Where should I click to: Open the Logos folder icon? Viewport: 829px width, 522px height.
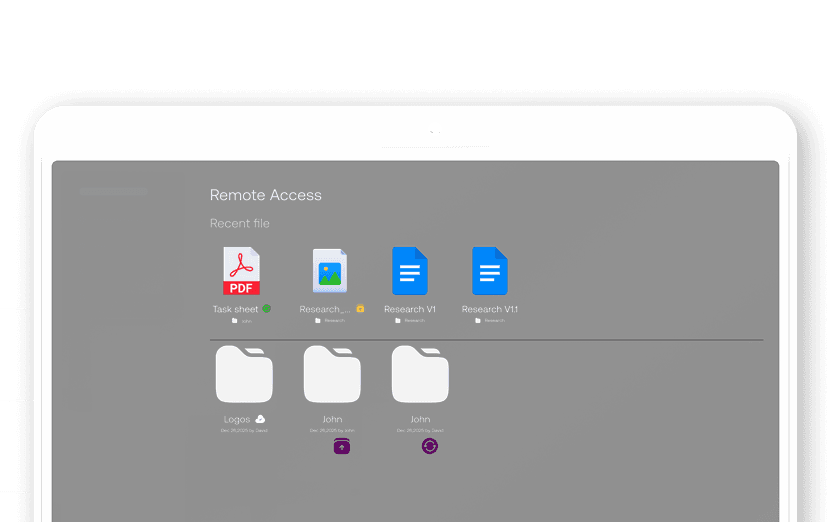click(244, 374)
